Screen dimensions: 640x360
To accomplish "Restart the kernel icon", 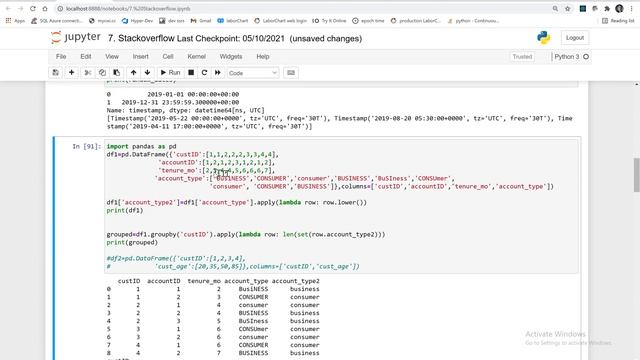I will point(204,73).
